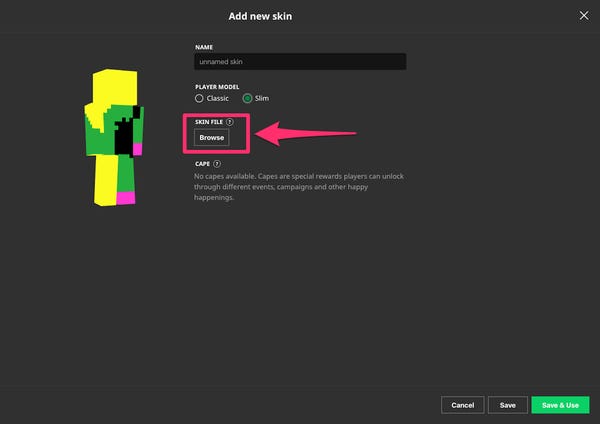
Task: Click the PLAYER MODEL label
Action: [x=217, y=87]
